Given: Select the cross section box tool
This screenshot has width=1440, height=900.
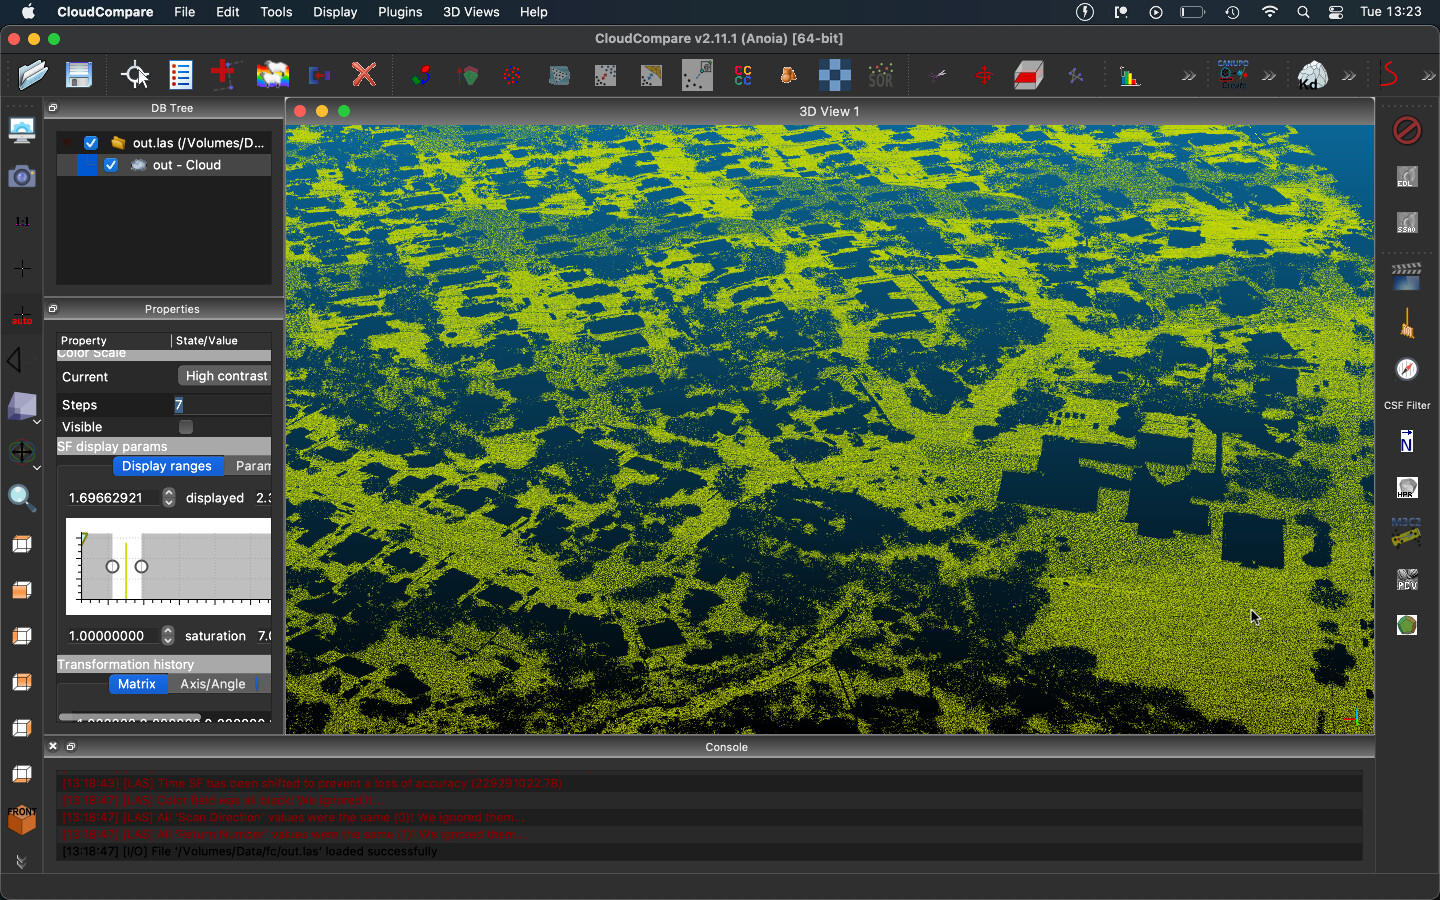Looking at the screenshot, I should coord(1029,76).
